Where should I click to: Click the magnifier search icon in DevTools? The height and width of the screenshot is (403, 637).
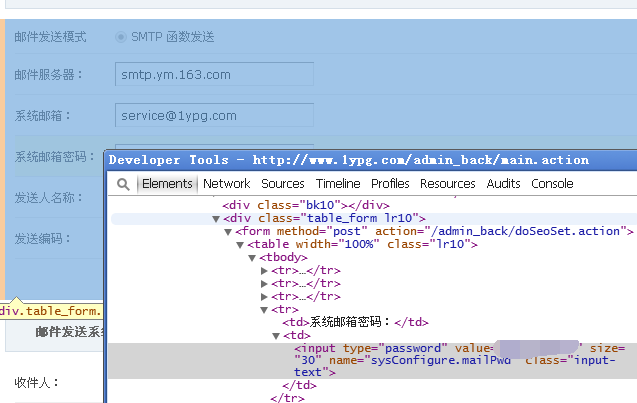coord(123,184)
